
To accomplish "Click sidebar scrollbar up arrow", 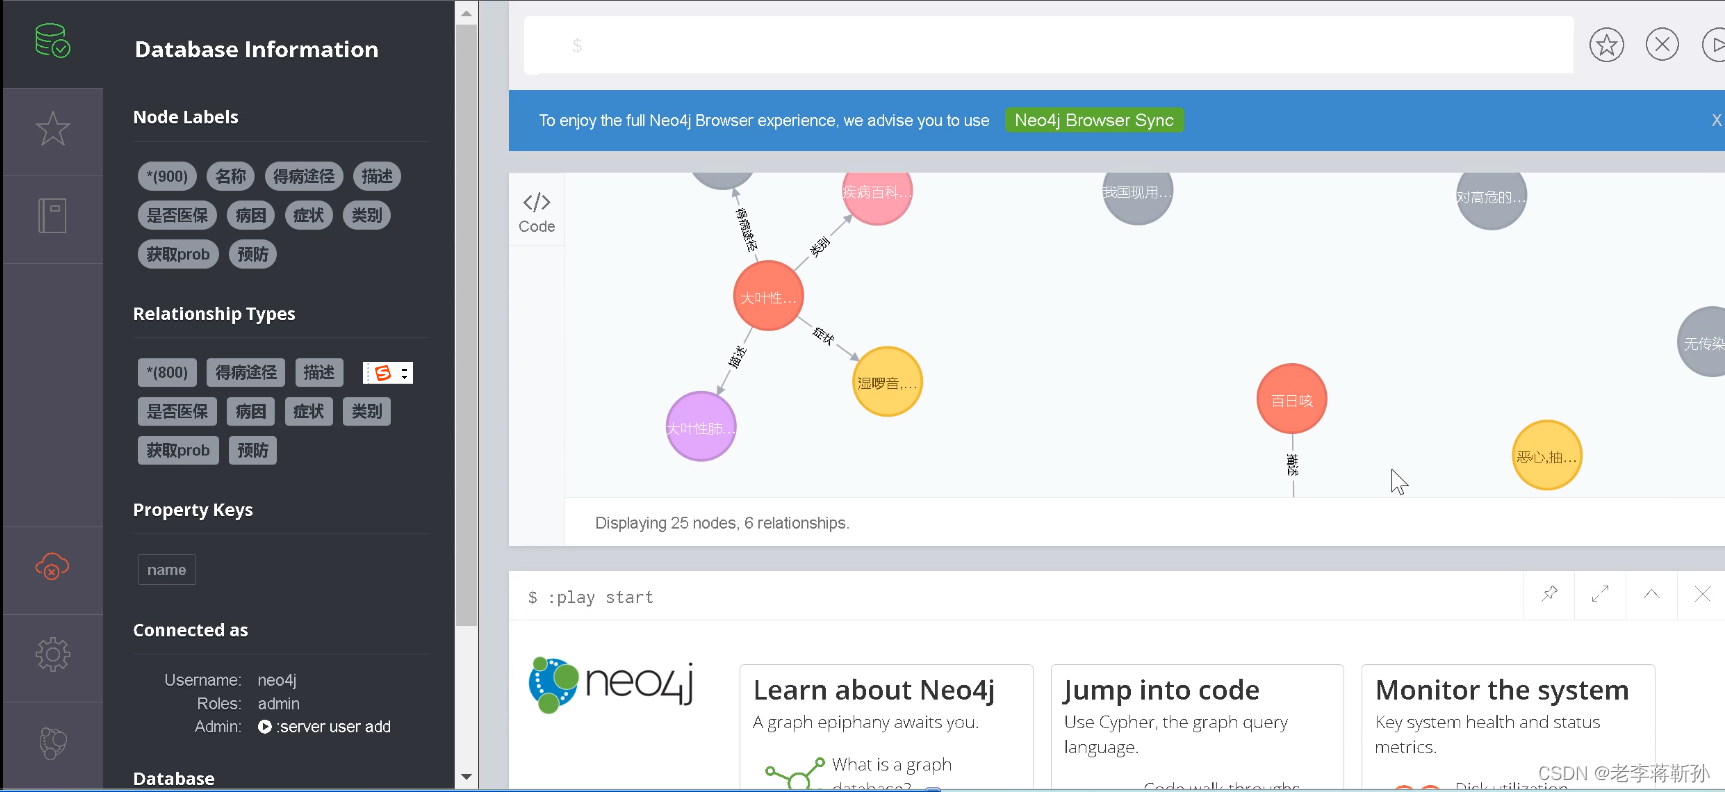I will [466, 13].
